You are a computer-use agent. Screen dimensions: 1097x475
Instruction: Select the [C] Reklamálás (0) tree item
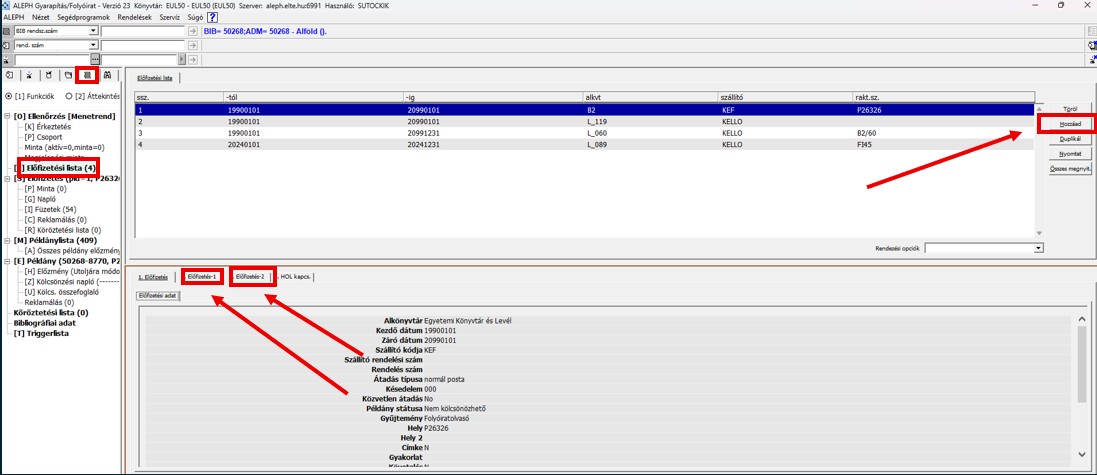coord(55,220)
